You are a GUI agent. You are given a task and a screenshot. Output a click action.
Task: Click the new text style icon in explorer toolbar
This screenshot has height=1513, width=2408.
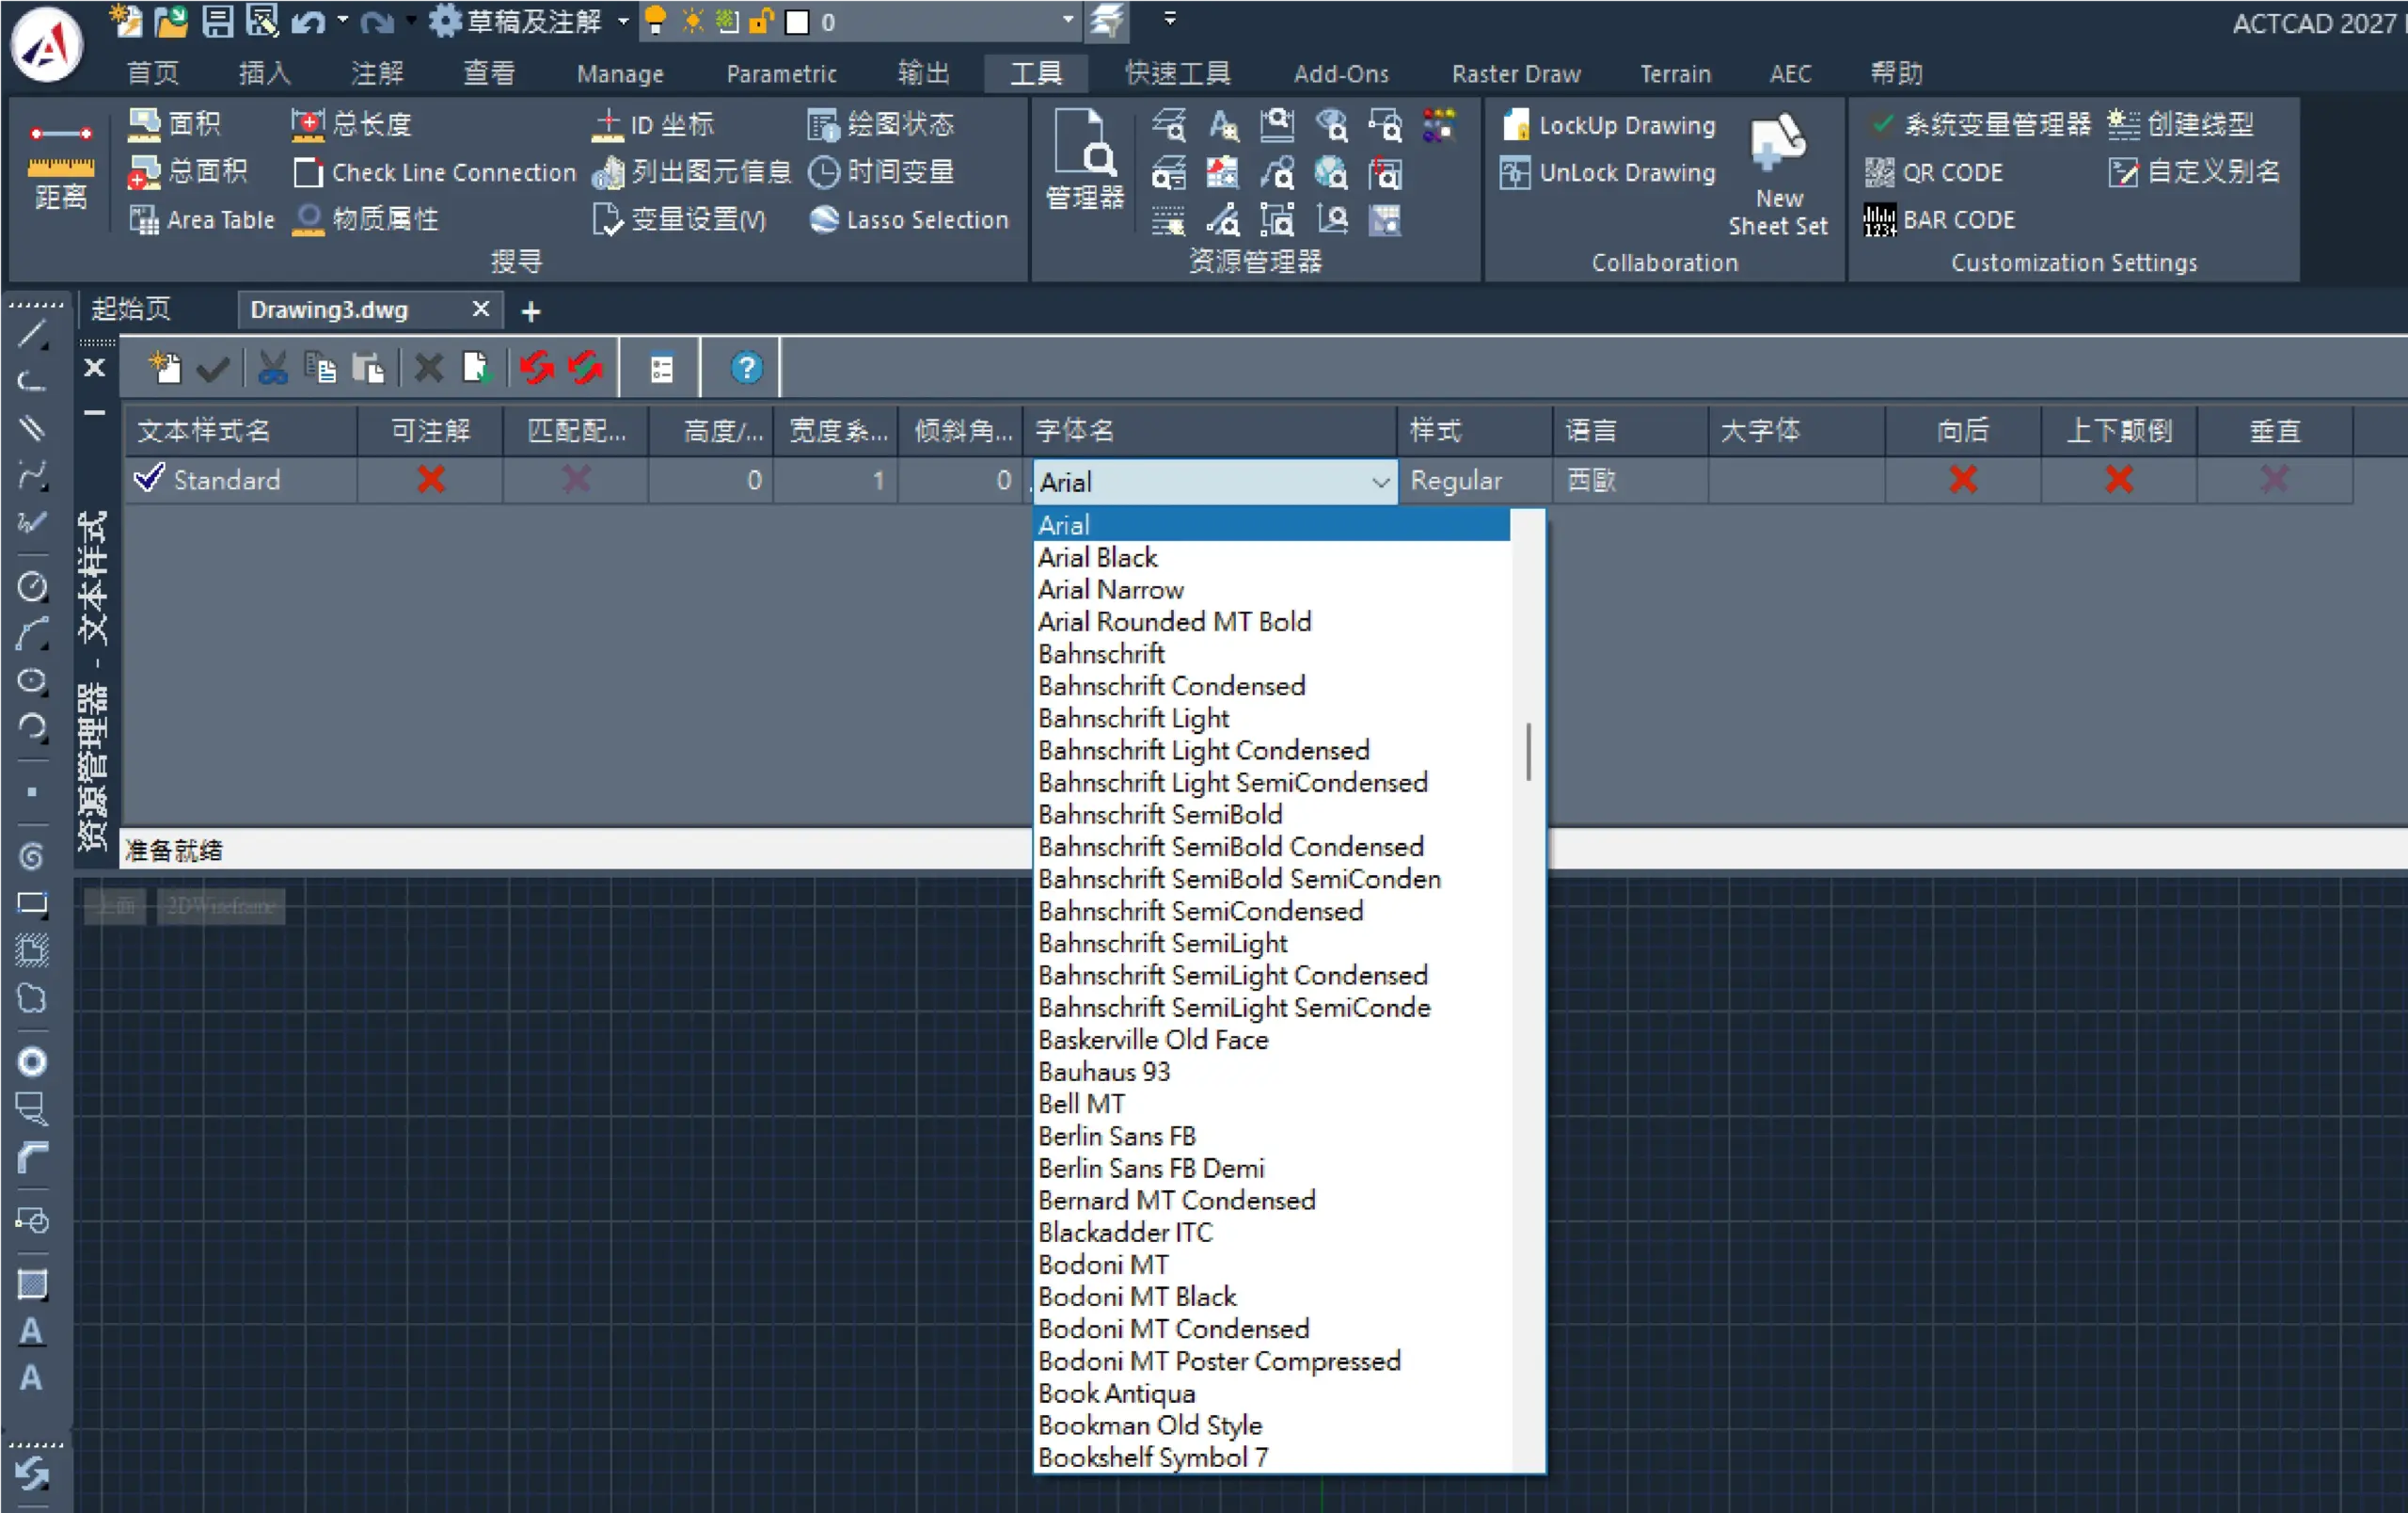tap(164, 368)
